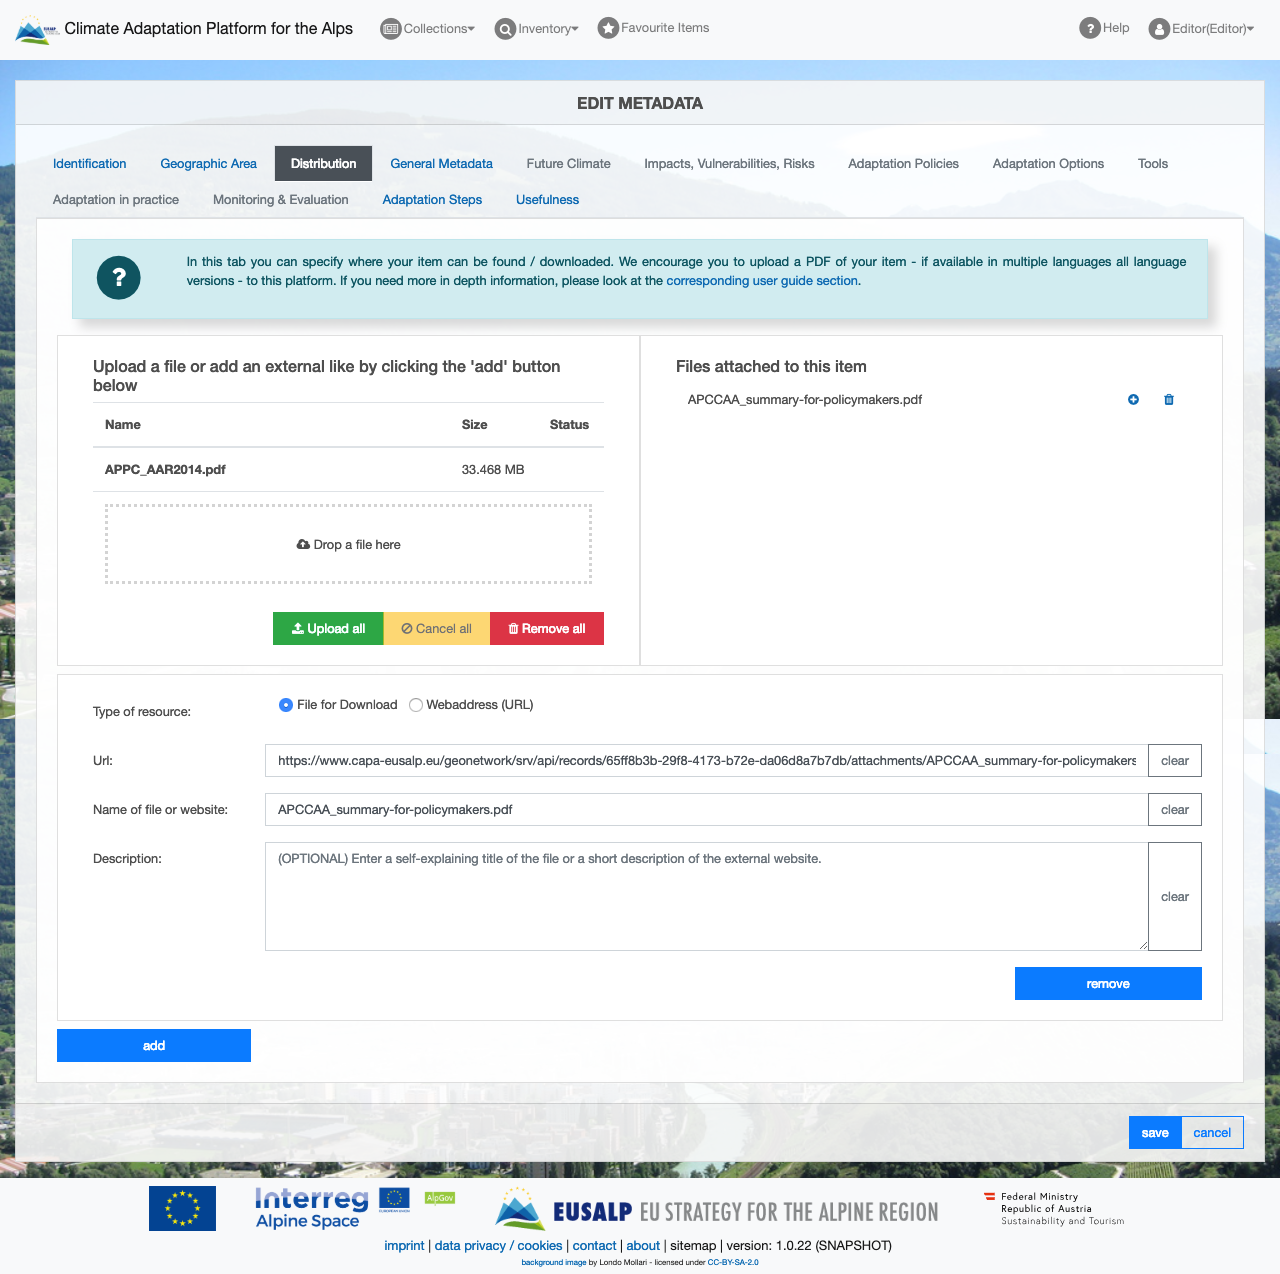Click the plus icon beside attached PDF
Screen dimensions: 1280x1274
click(1133, 400)
